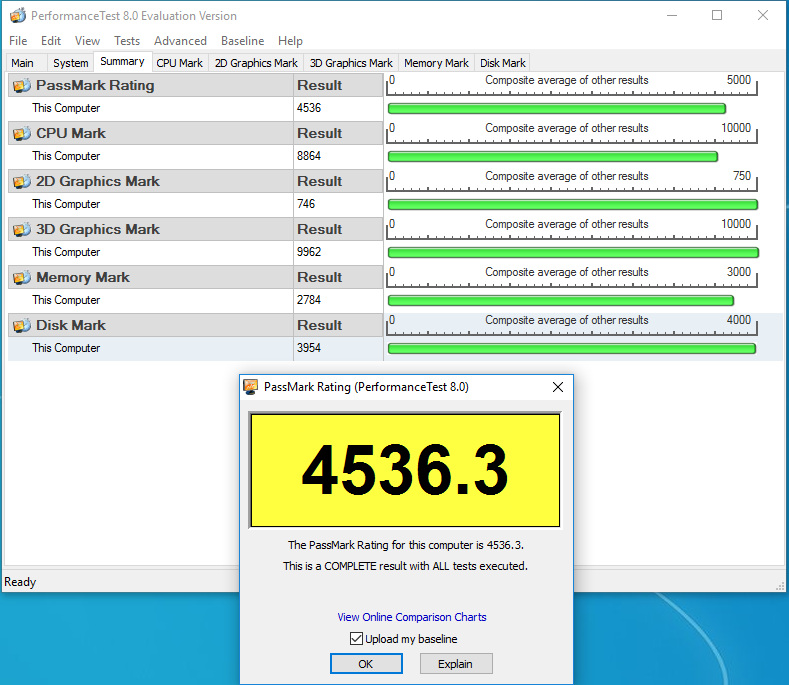Close the PassMark Rating dialog
Screen dimensions: 789x685
(x=558, y=387)
